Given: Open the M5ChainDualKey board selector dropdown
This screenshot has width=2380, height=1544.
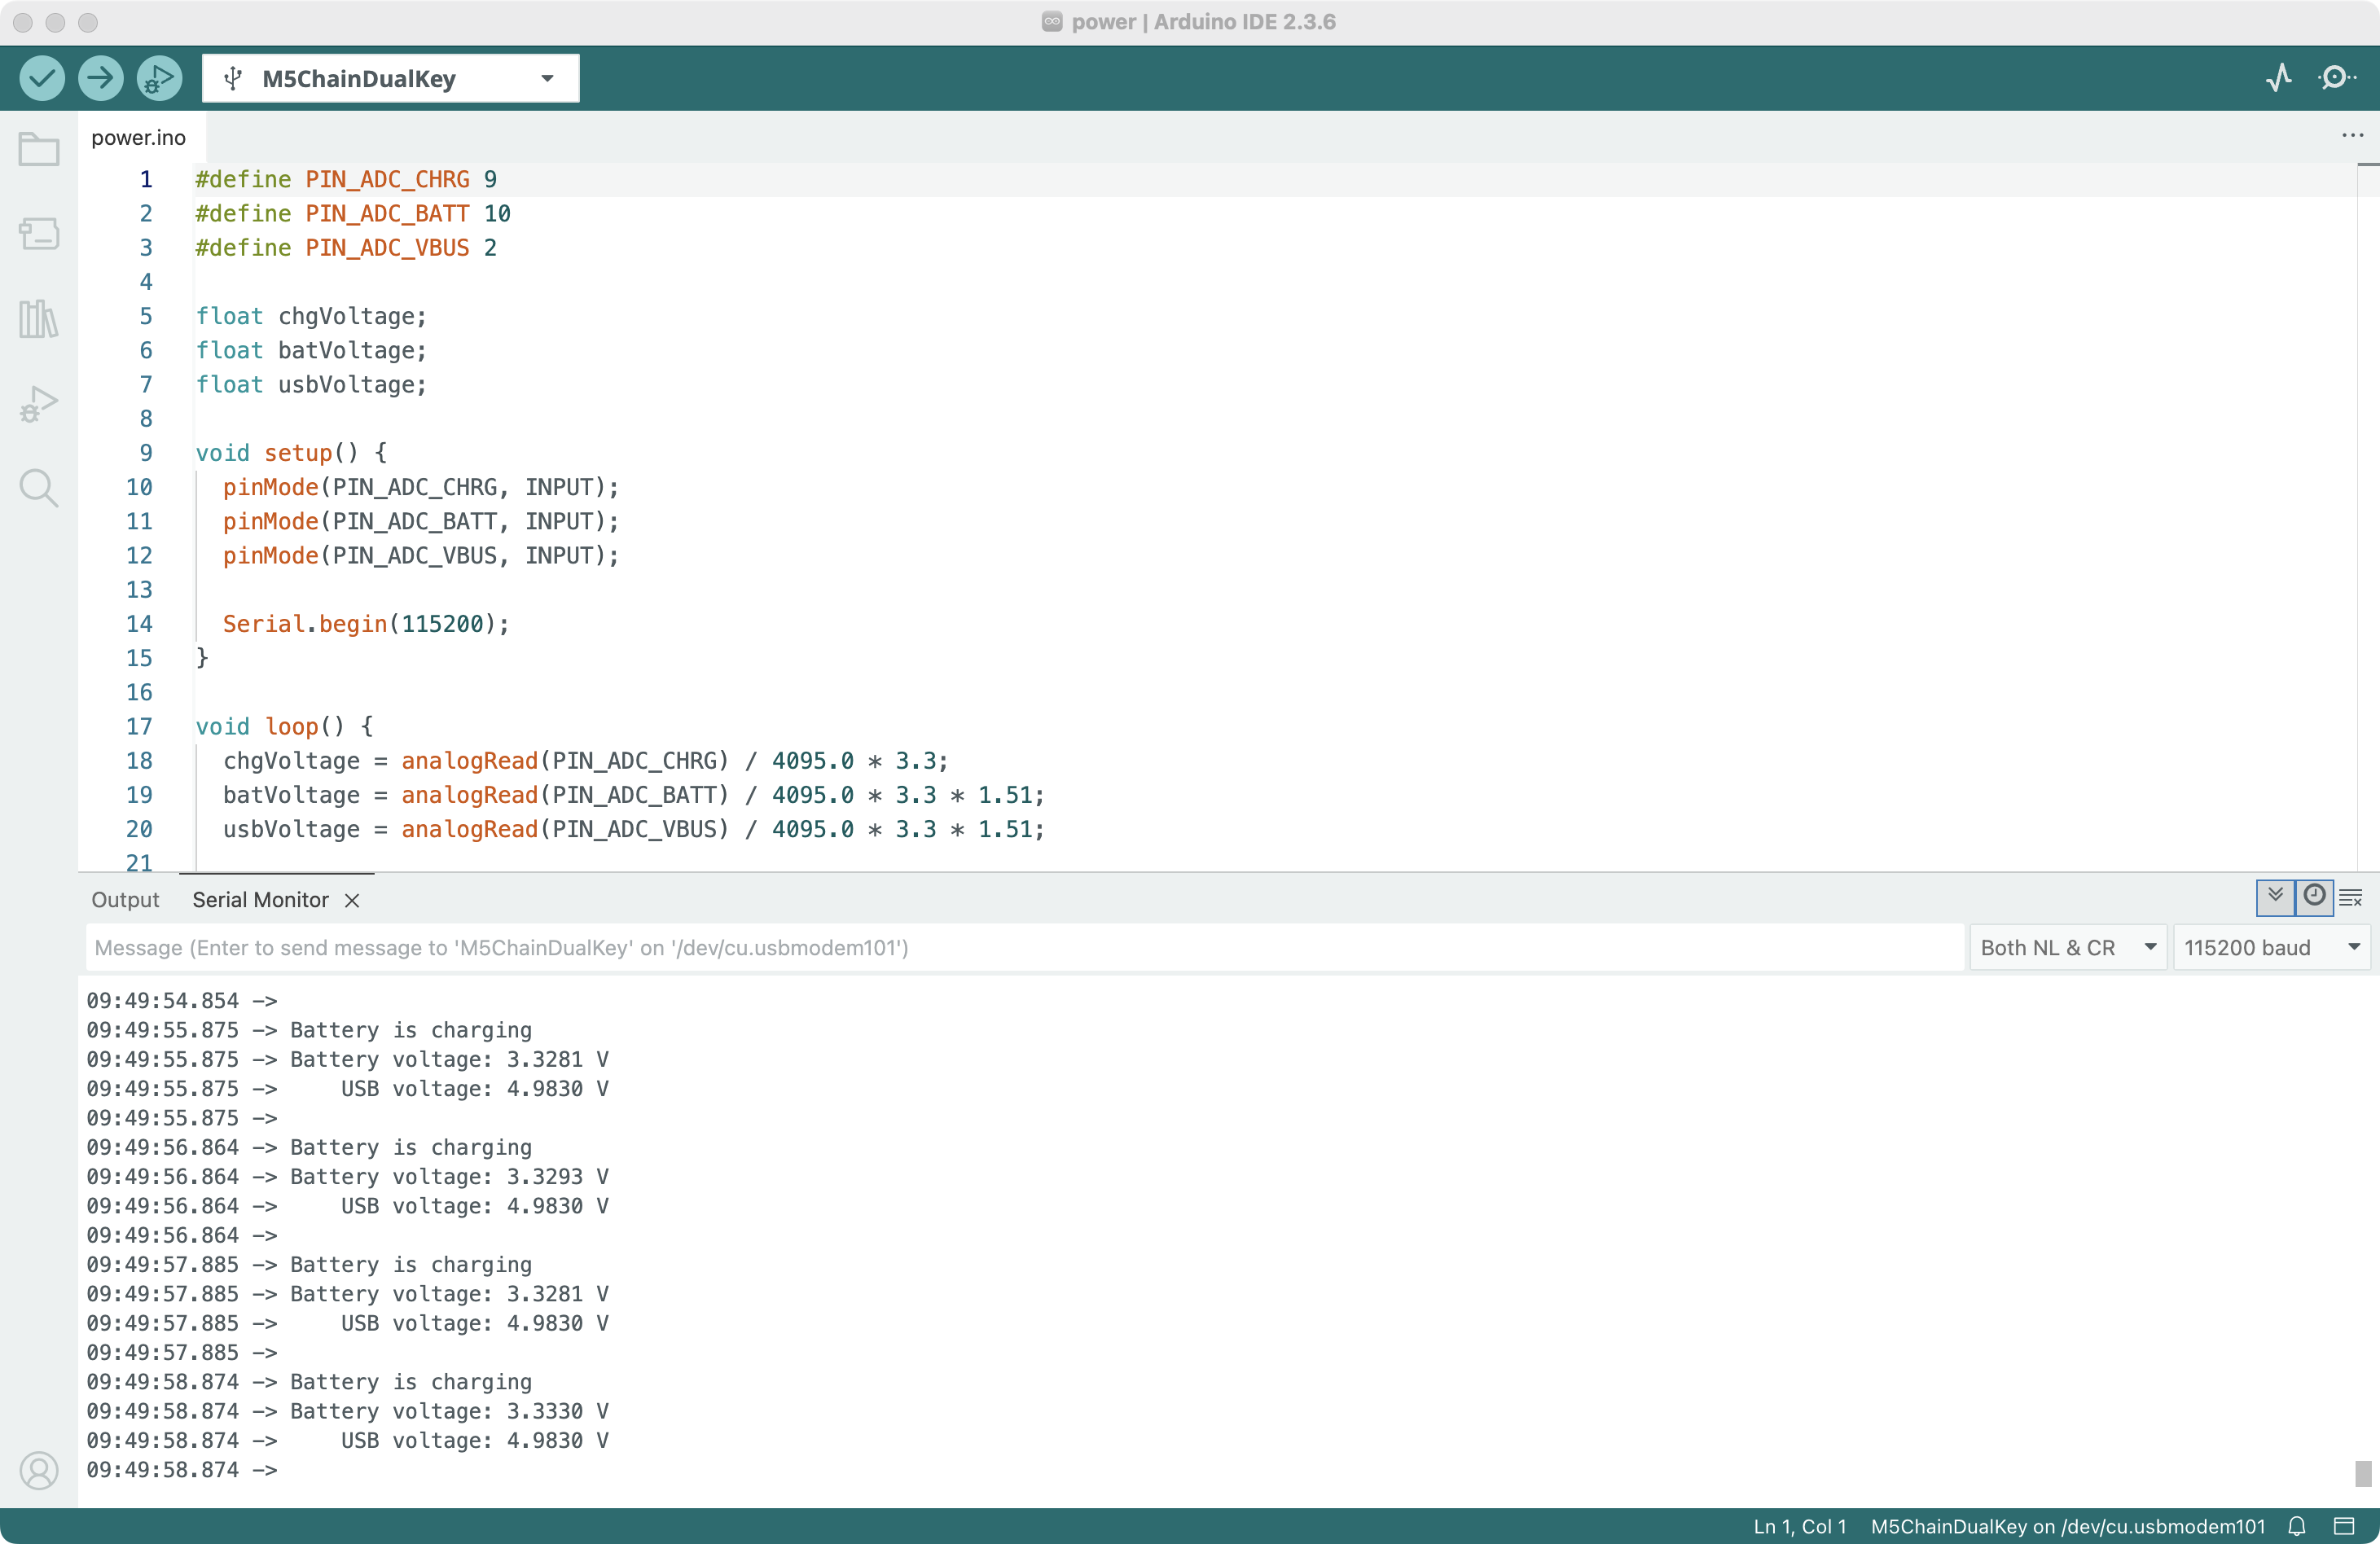Looking at the screenshot, I should point(390,78).
